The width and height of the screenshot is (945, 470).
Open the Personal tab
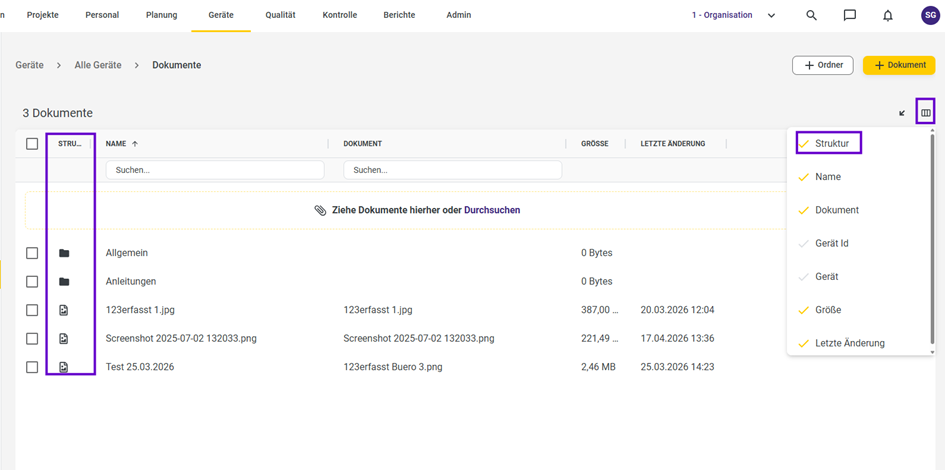click(x=102, y=15)
